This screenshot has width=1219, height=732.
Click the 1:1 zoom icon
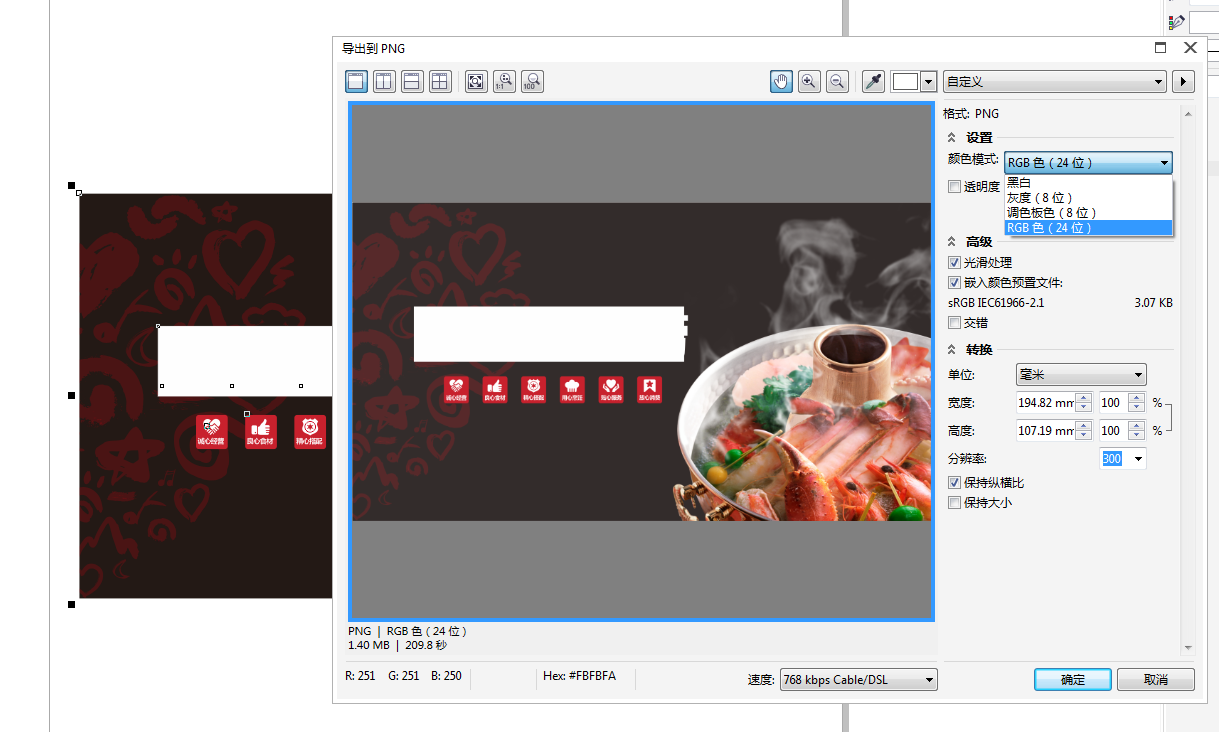(x=504, y=82)
